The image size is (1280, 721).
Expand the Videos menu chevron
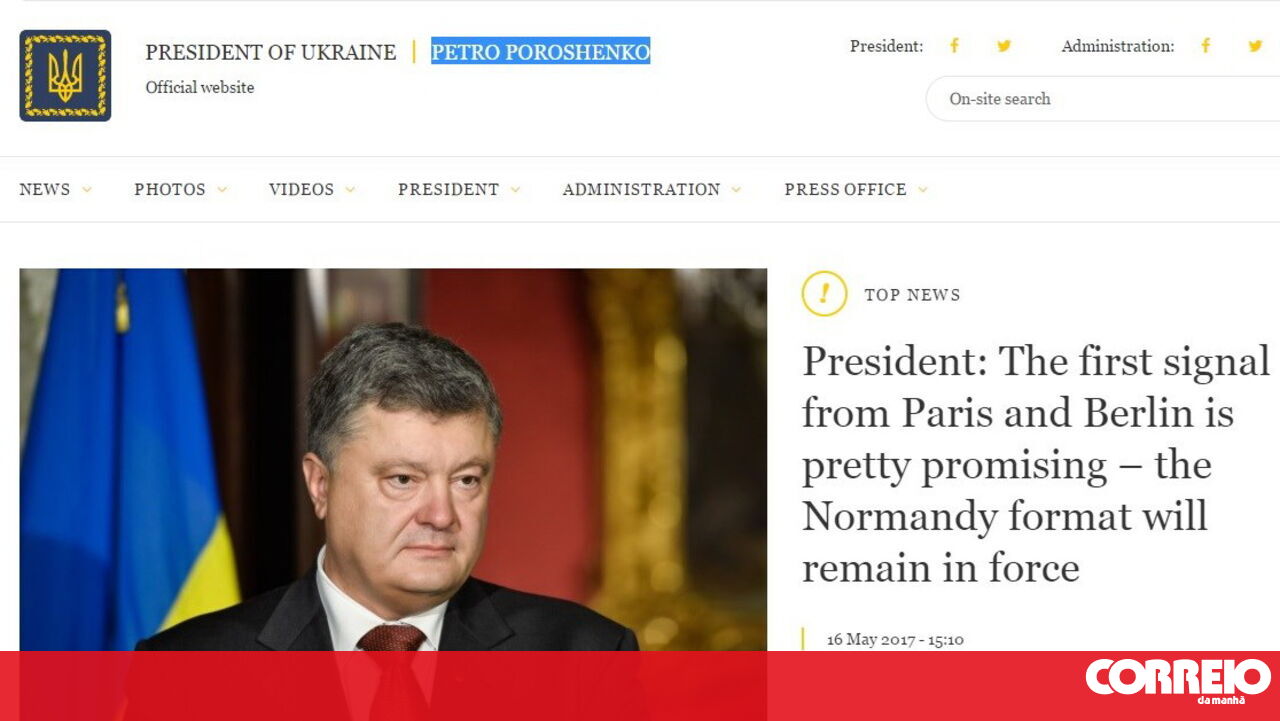click(x=350, y=190)
